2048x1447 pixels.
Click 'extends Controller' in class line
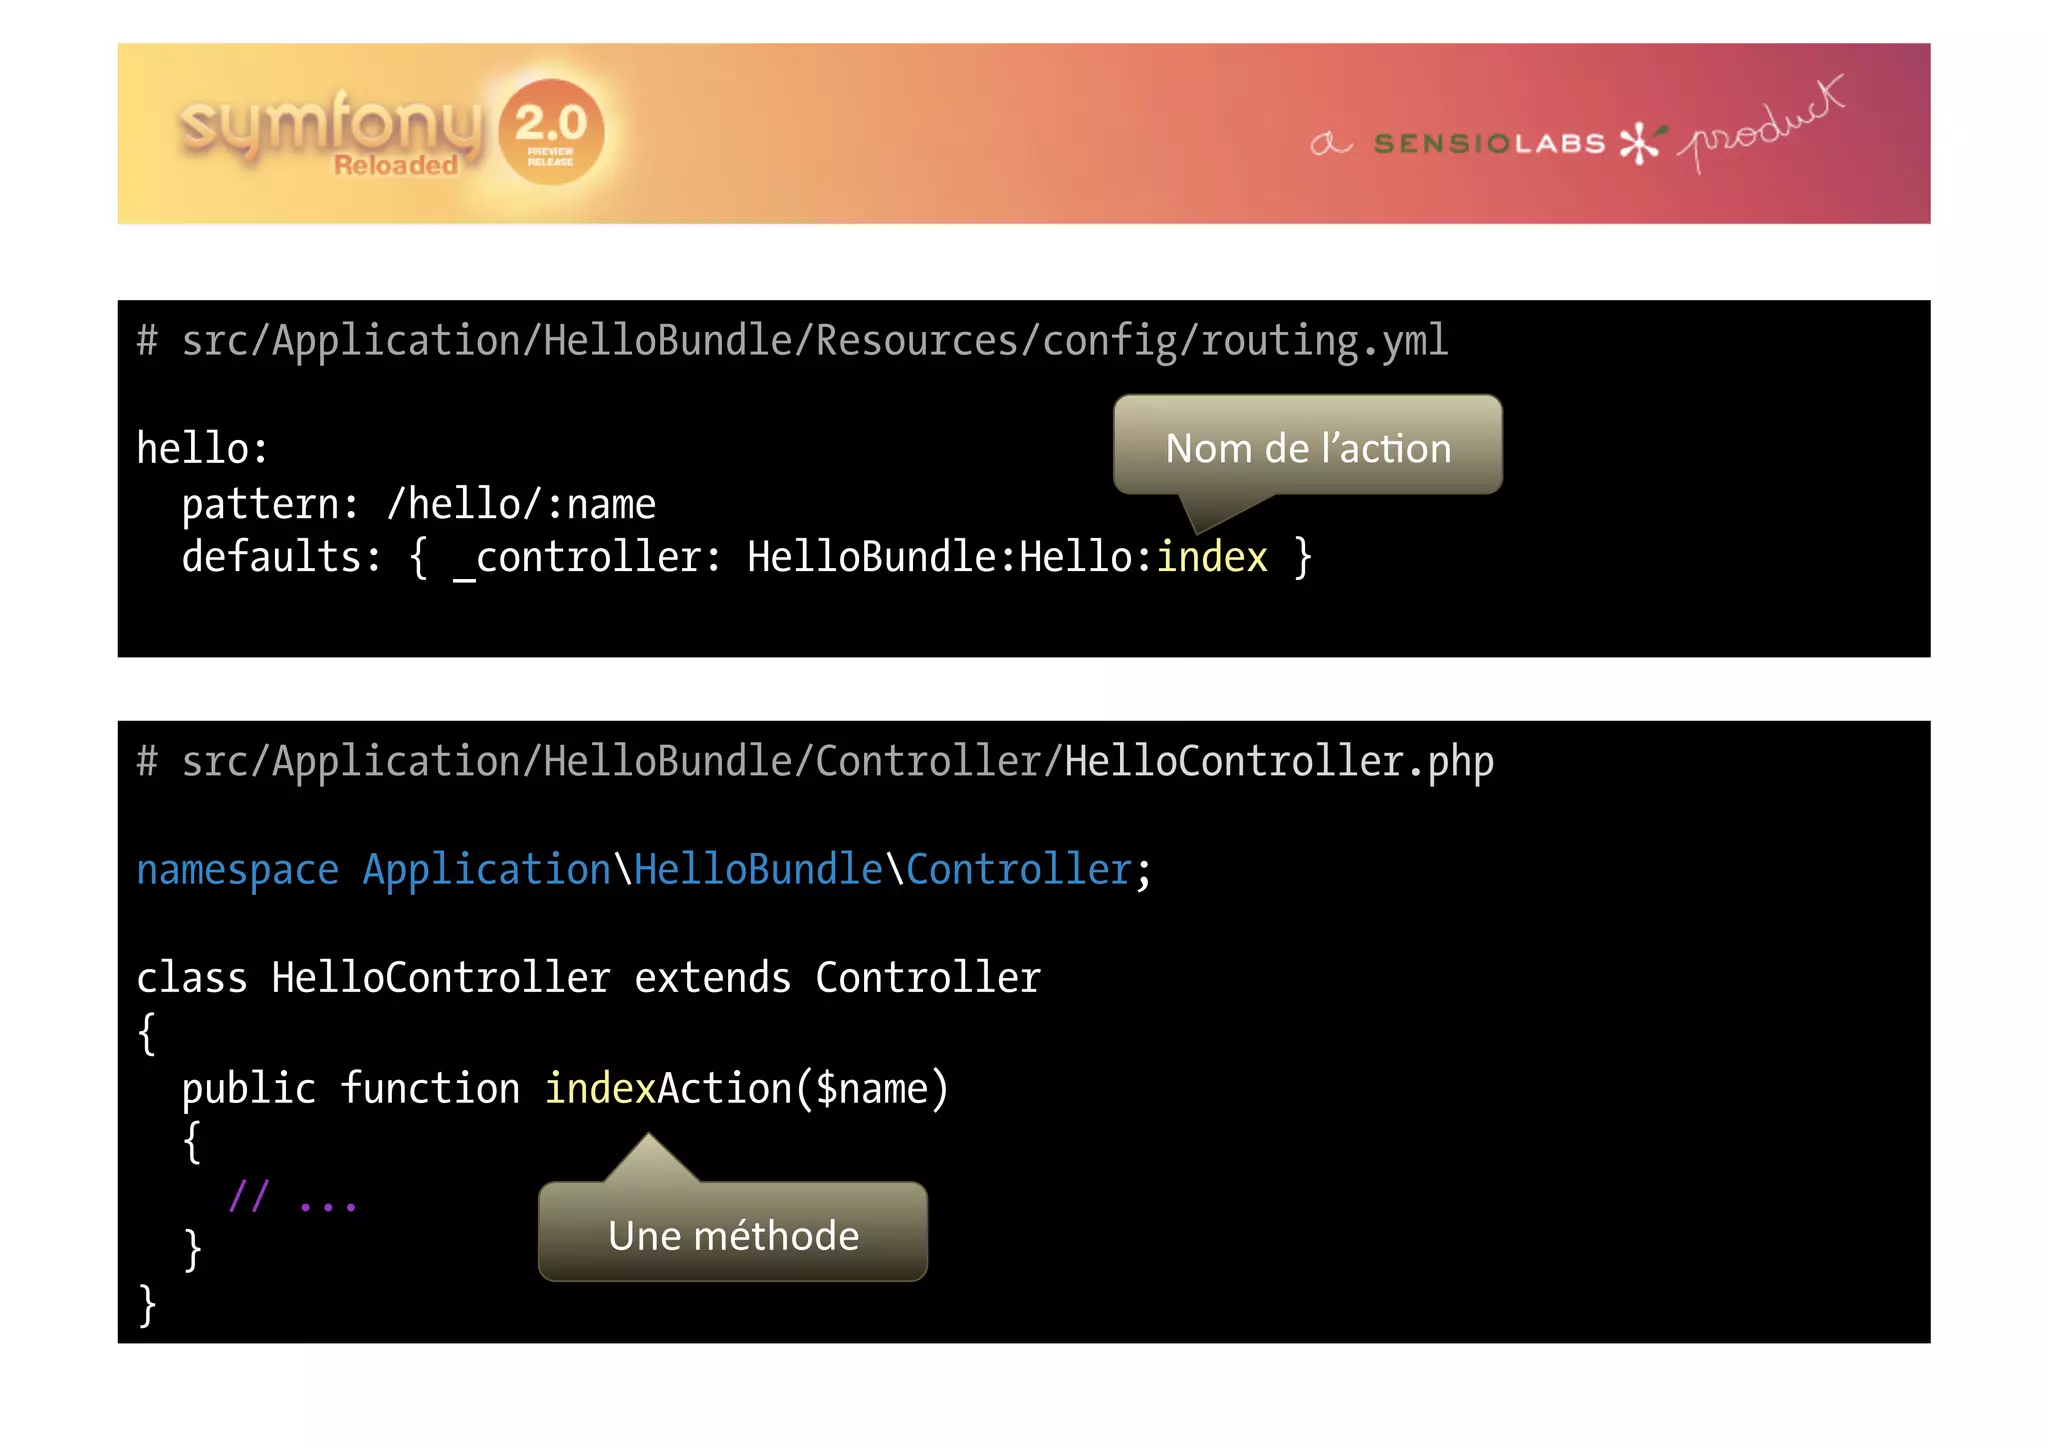[837, 978]
